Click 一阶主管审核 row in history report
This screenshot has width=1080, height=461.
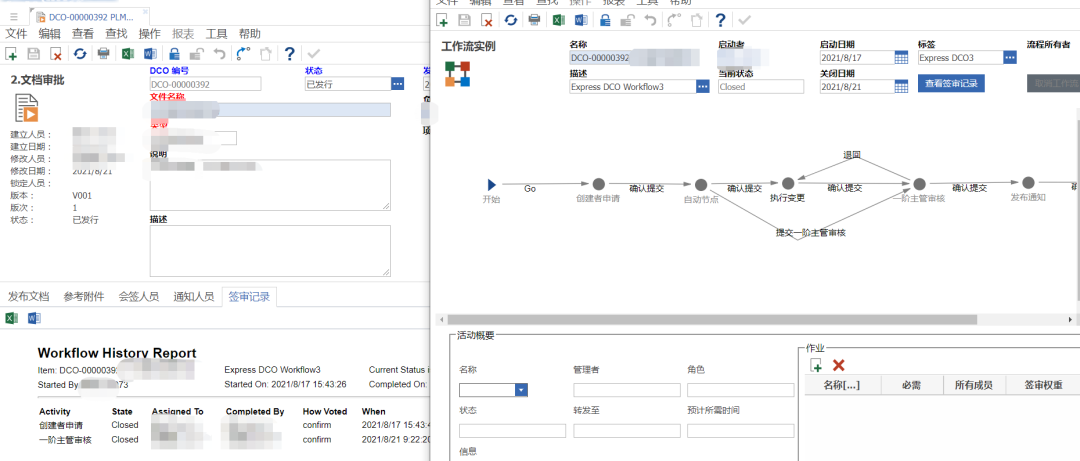coord(234,440)
